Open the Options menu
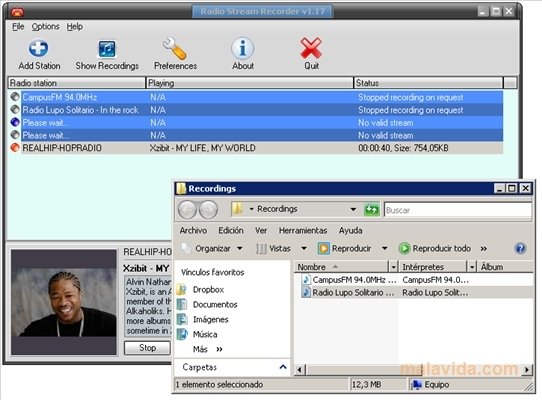The height and width of the screenshot is (400, 542). click(x=45, y=27)
